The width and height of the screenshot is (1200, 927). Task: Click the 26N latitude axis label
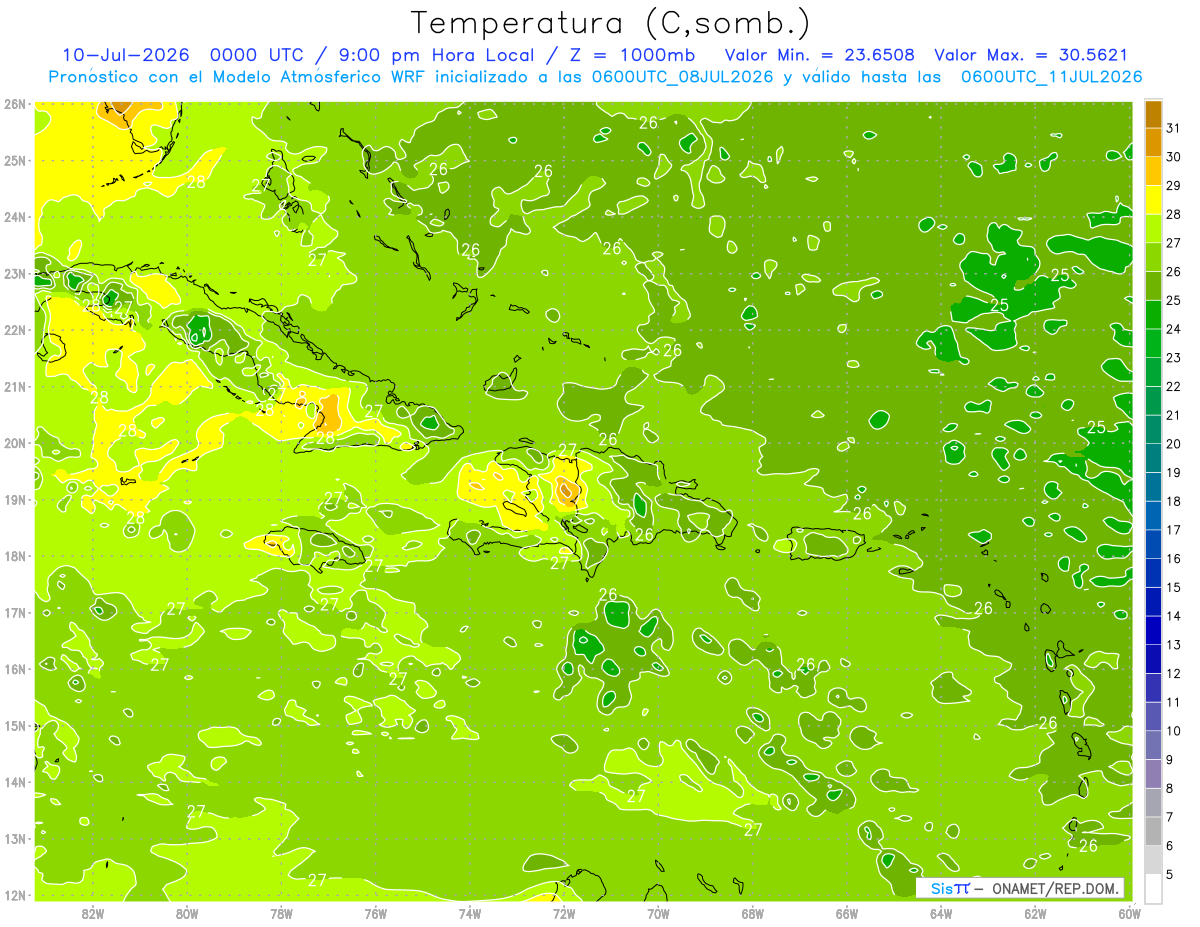(x=15, y=103)
